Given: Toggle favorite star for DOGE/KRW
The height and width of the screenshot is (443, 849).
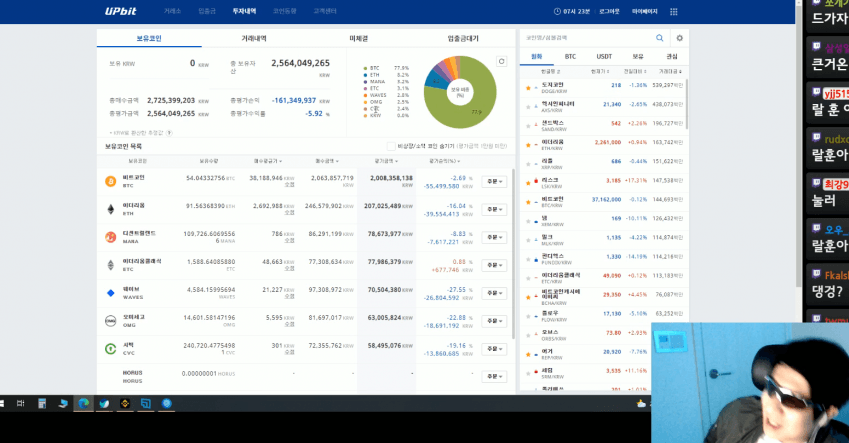Looking at the screenshot, I should [528, 88].
